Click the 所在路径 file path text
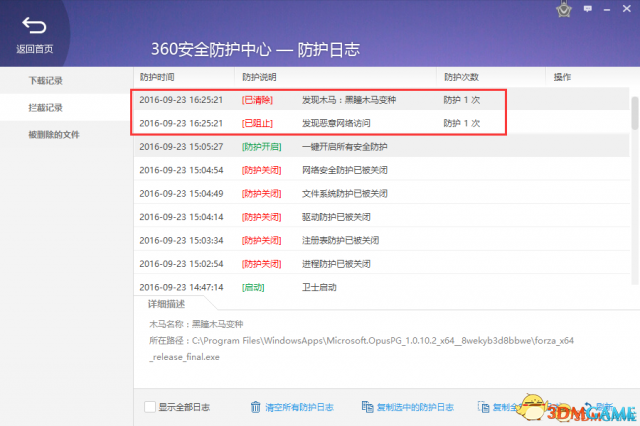The height and width of the screenshot is (426, 640). coord(361,349)
